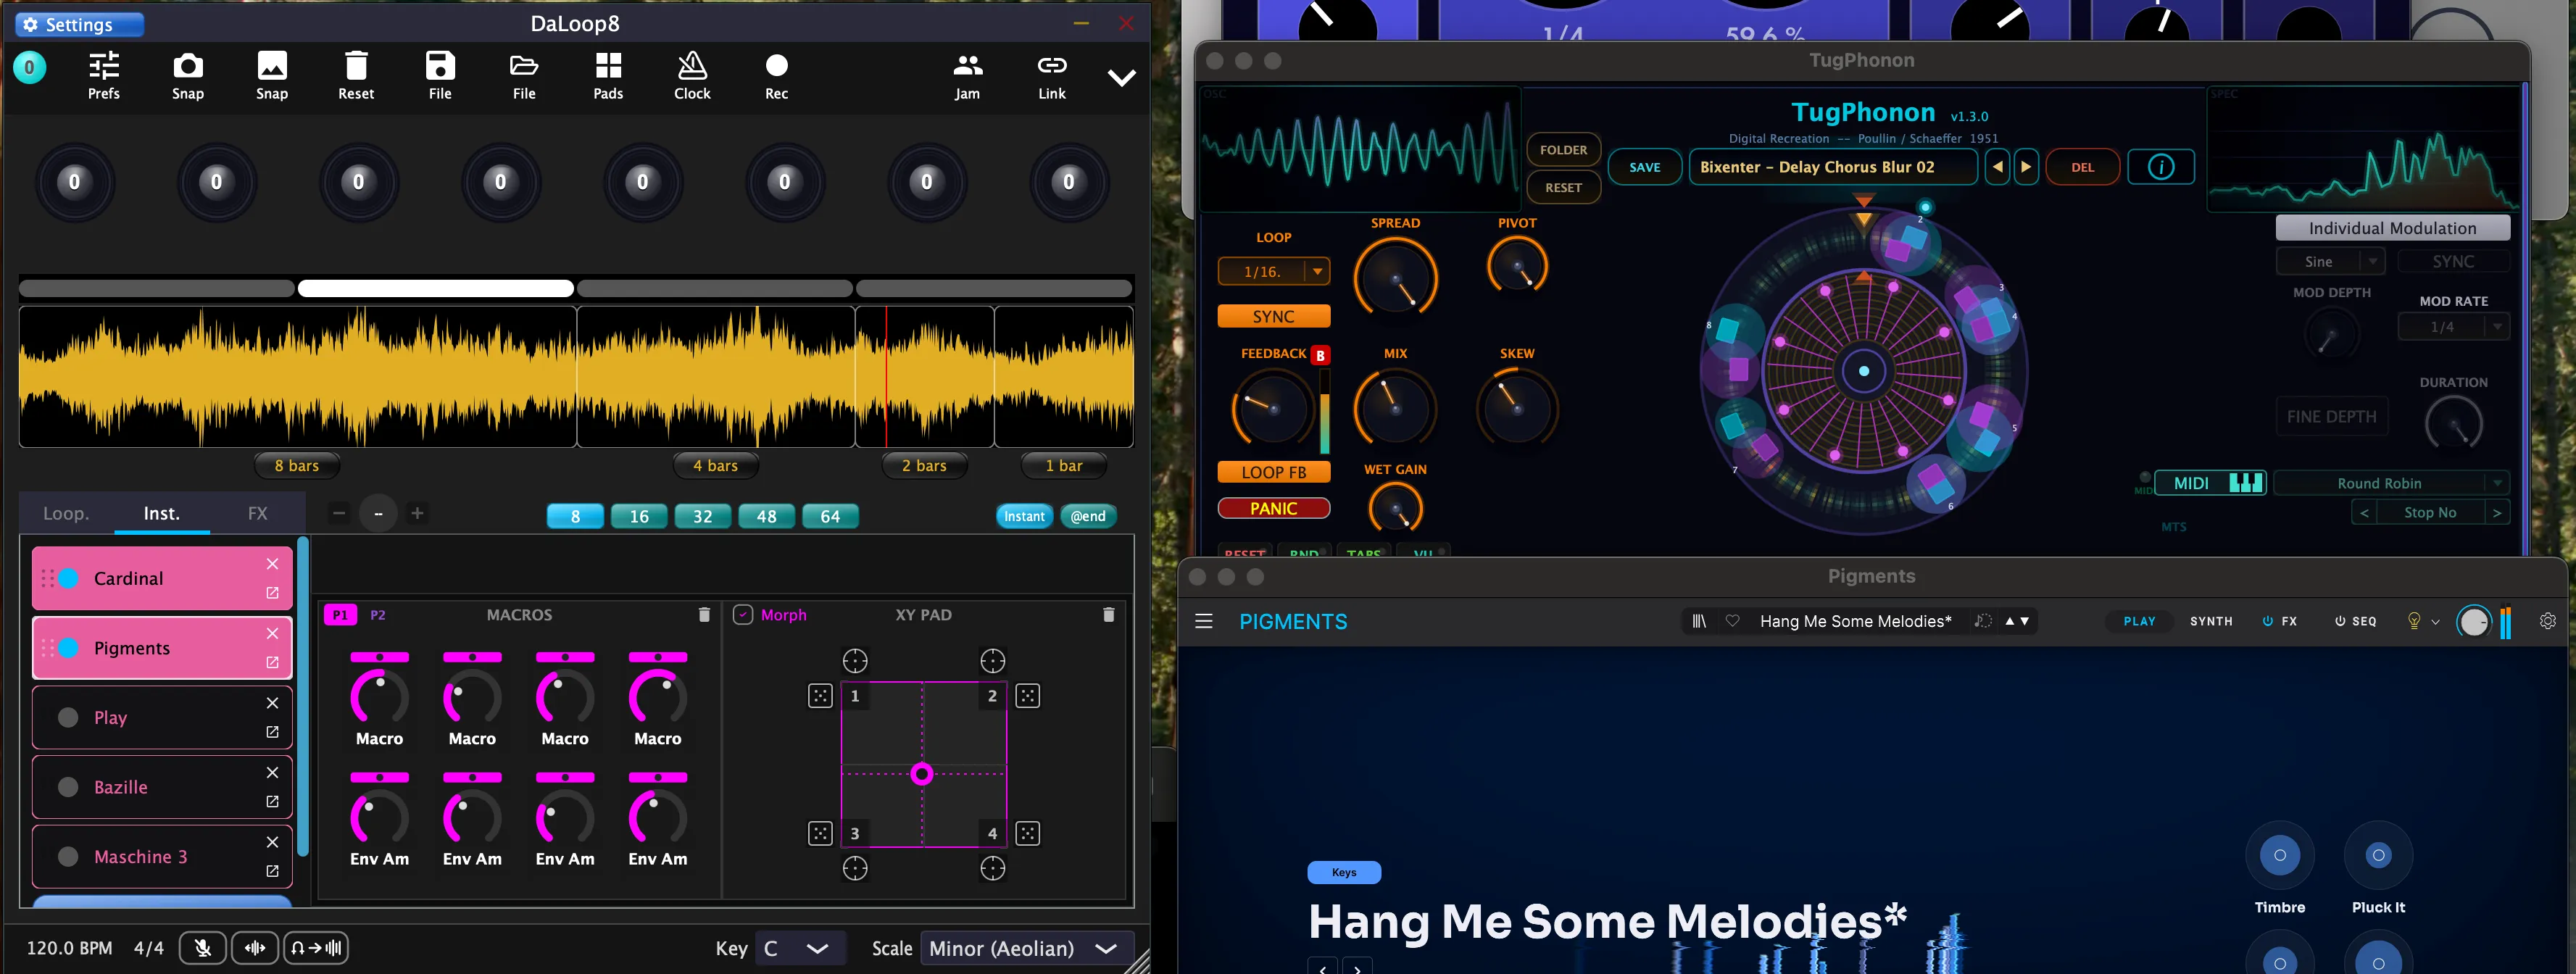The image size is (2576, 974).
Task: Toggle LOOP FB in TugPhonon
Action: pyautogui.click(x=1273, y=472)
